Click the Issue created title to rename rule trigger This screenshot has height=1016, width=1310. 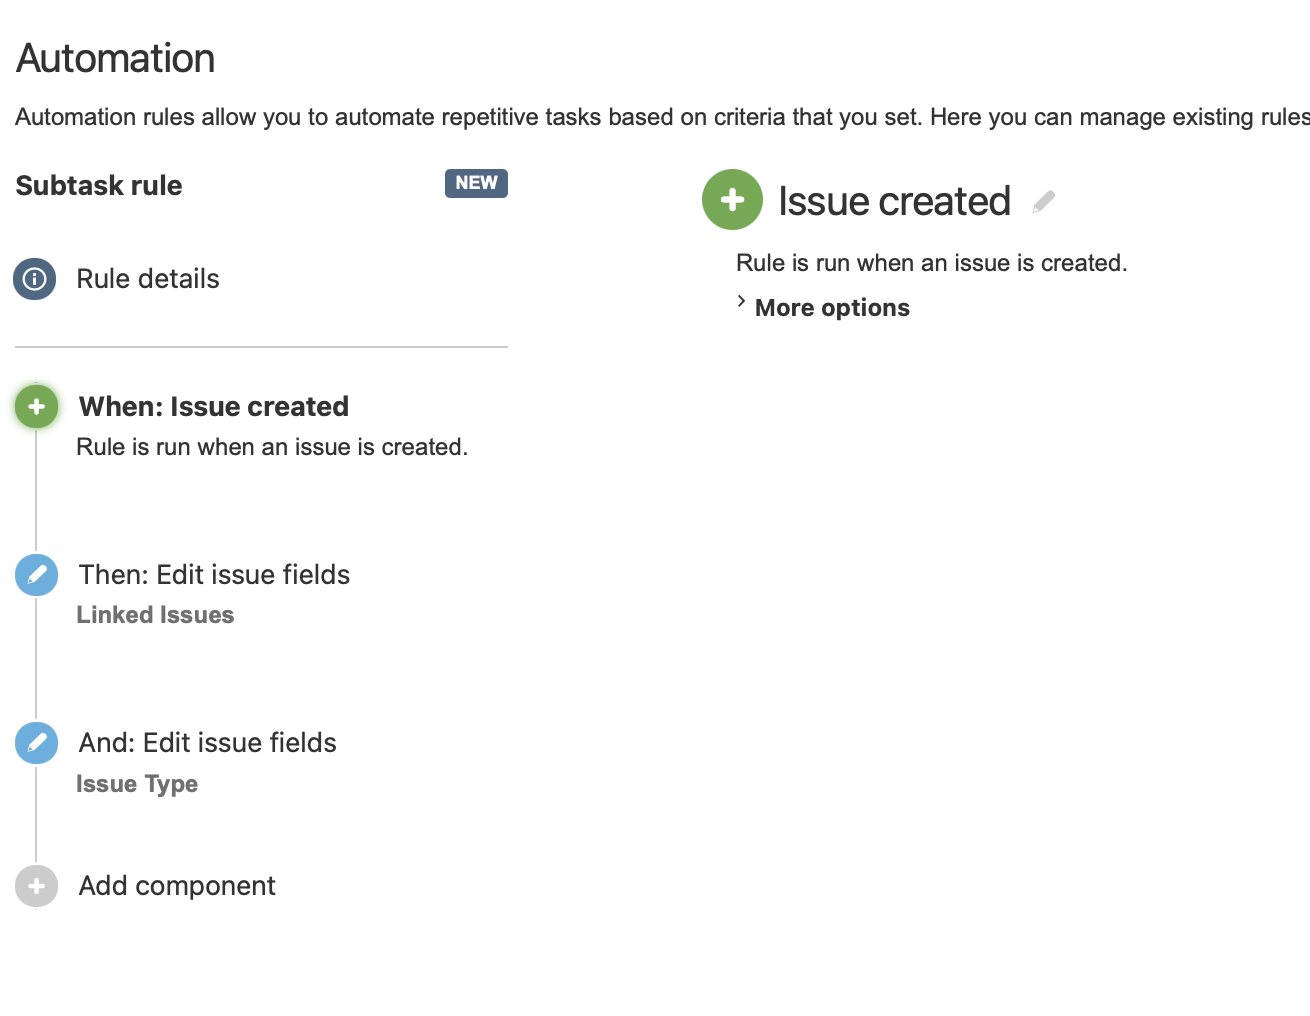[x=894, y=200]
